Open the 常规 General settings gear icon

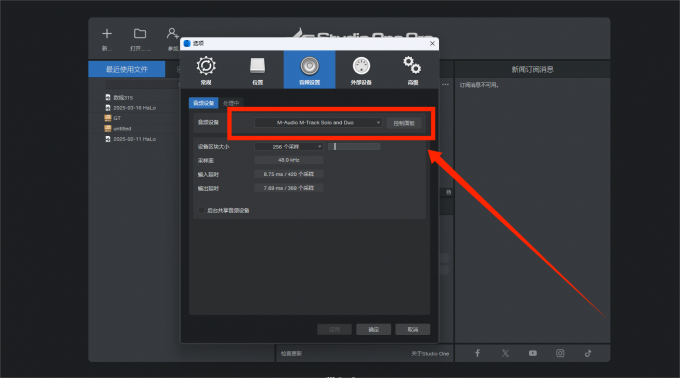(x=206, y=66)
